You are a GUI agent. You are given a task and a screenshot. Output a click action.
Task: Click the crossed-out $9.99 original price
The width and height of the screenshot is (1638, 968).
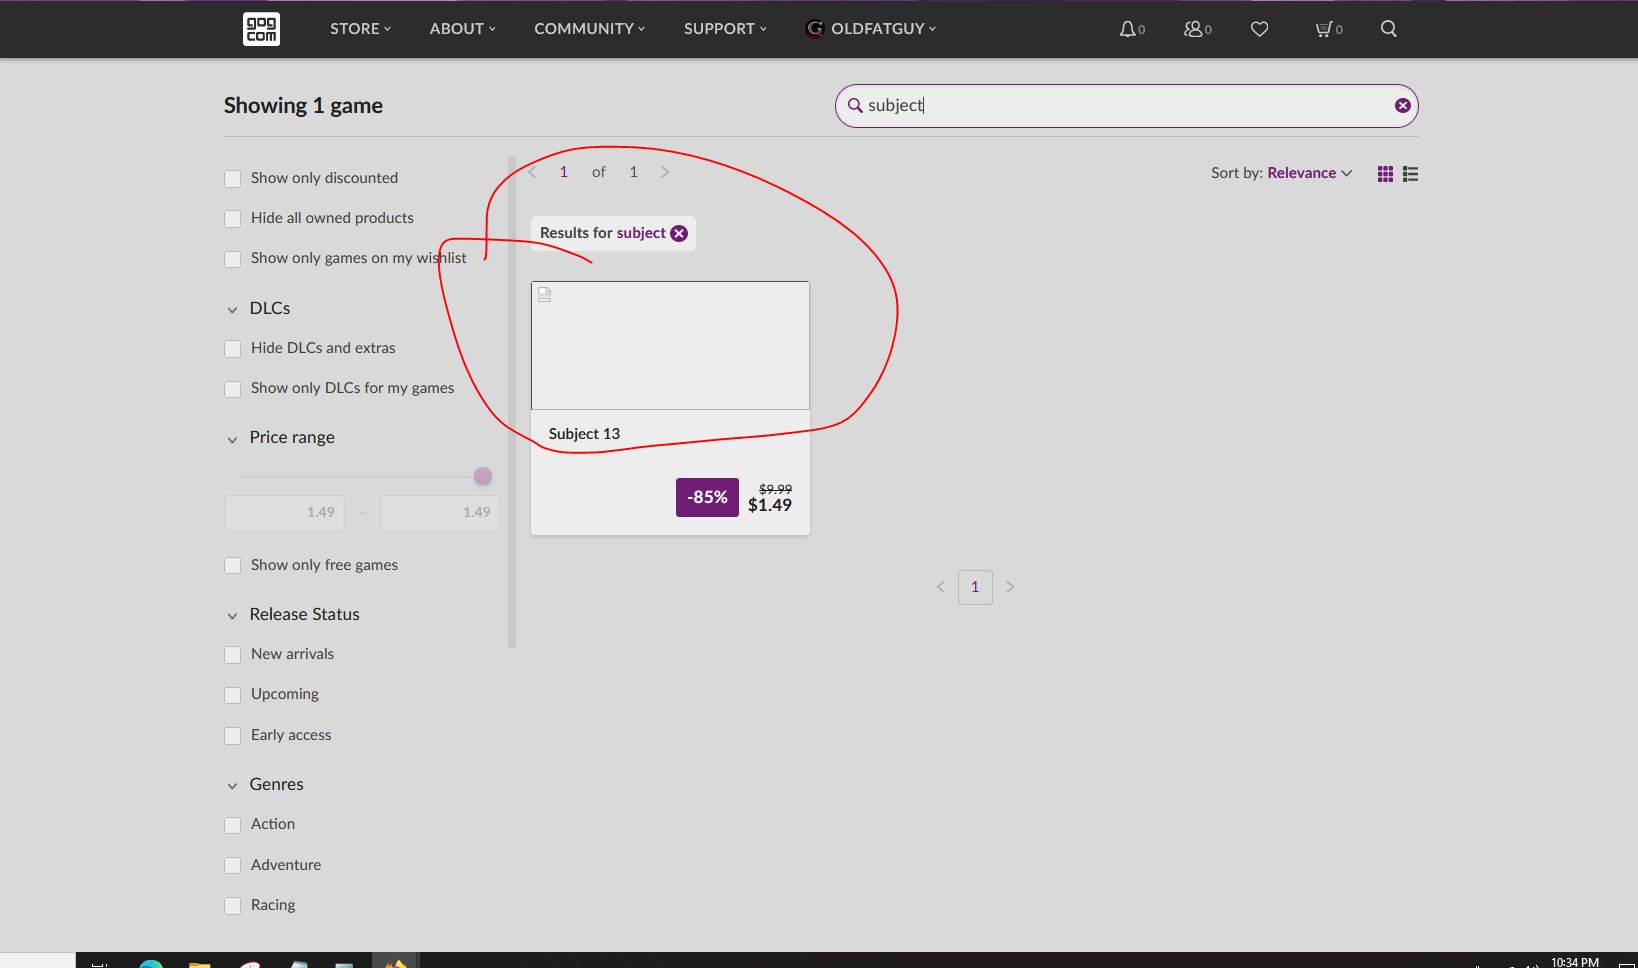pos(776,489)
